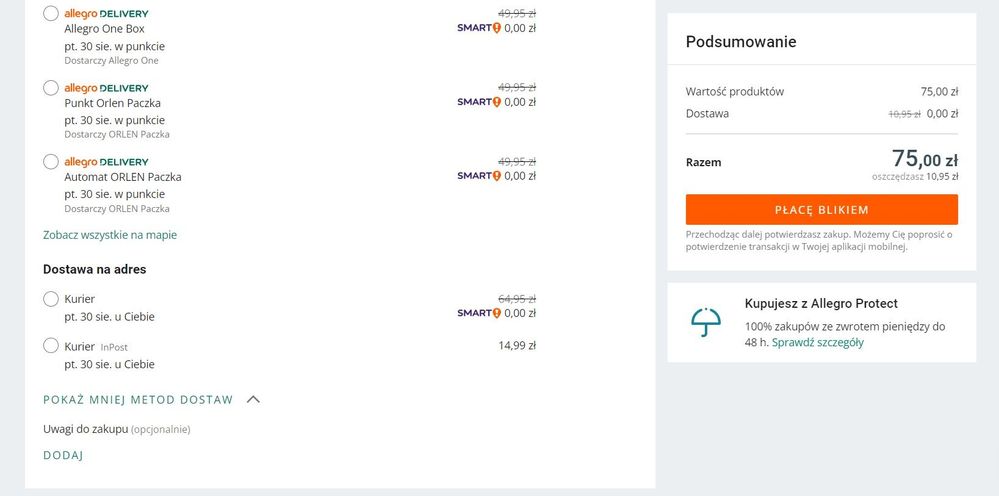Select the Kurier SMART delivery radio
The width and height of the screenshot is (999, 496).
click(x=51, y=299)
